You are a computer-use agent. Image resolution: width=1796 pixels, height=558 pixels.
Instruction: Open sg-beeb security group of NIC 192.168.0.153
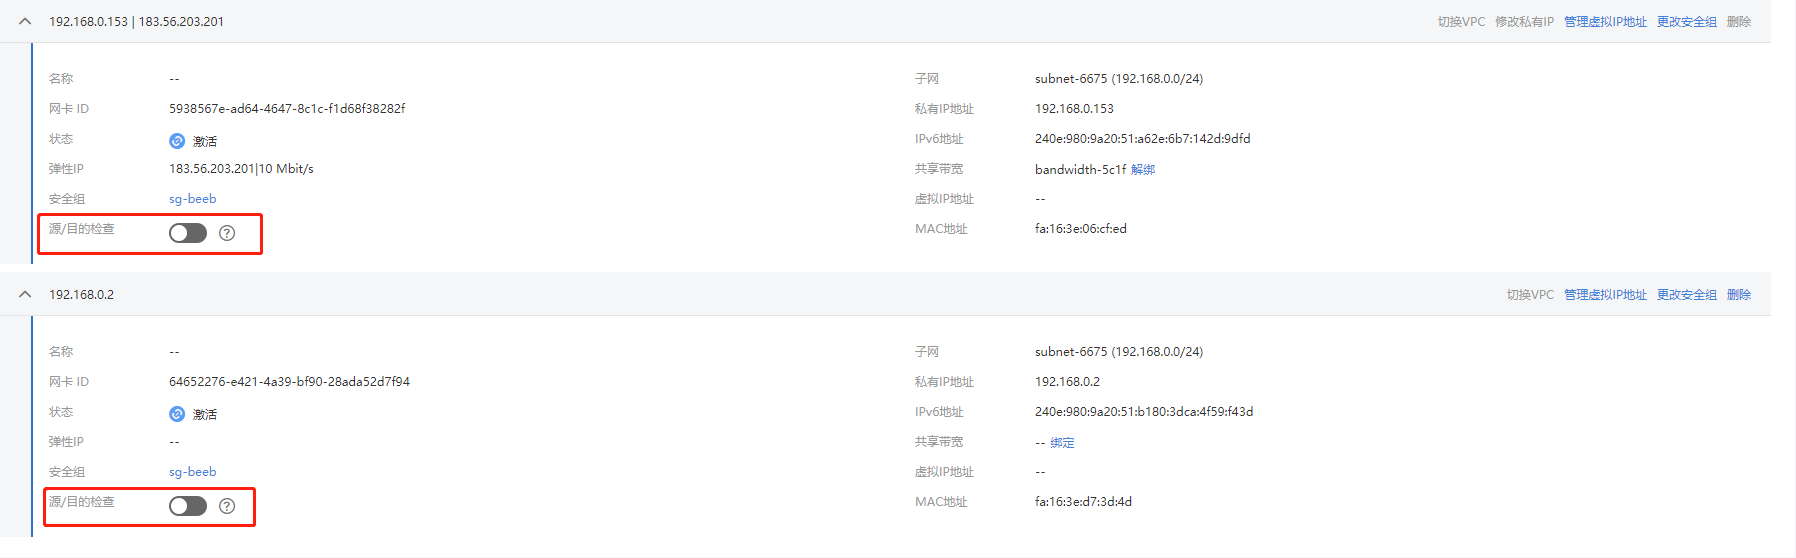(x=192, y=199)
